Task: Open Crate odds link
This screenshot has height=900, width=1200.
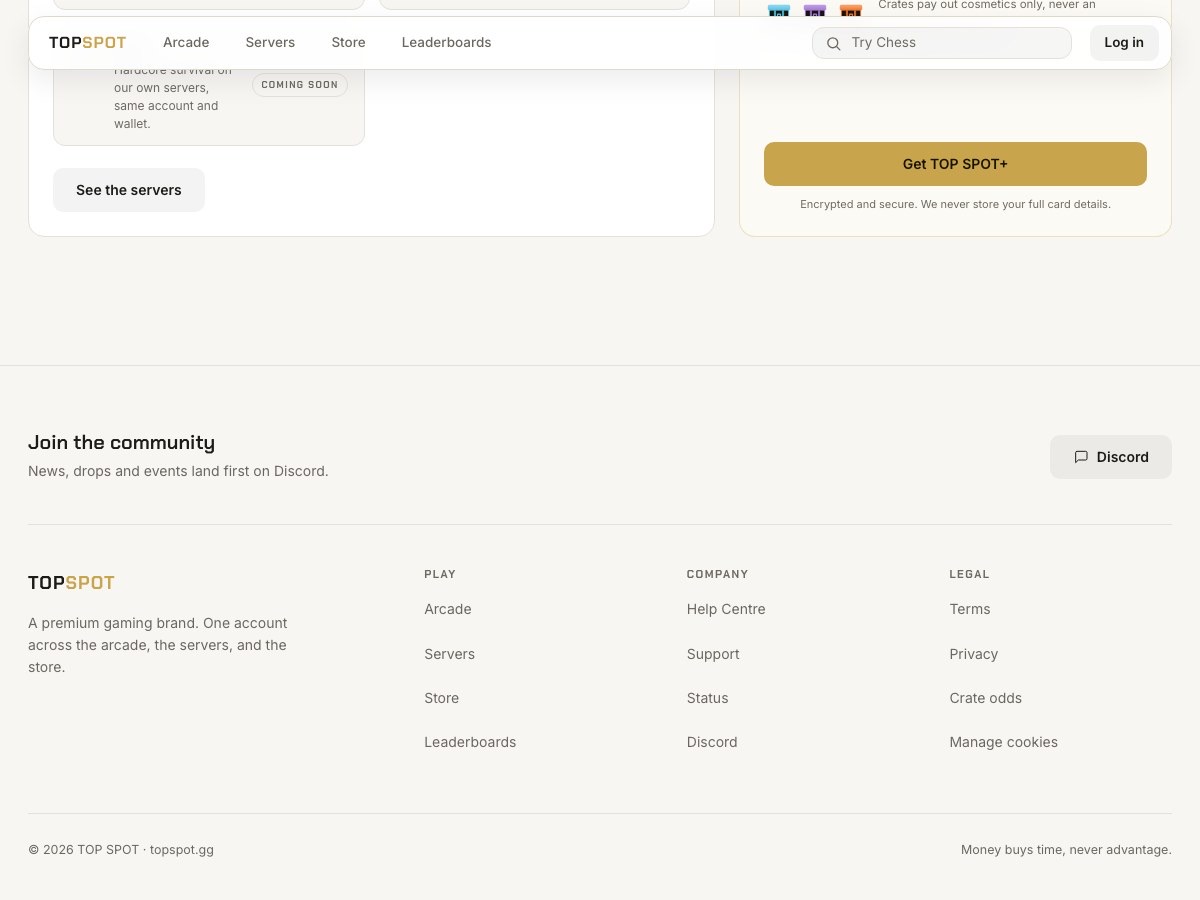Action: pyautogui.click(x=986, y=698)
